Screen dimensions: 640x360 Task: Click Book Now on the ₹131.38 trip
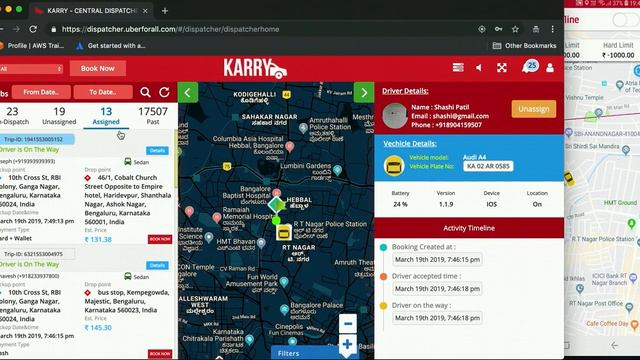[x=160, y=239]
